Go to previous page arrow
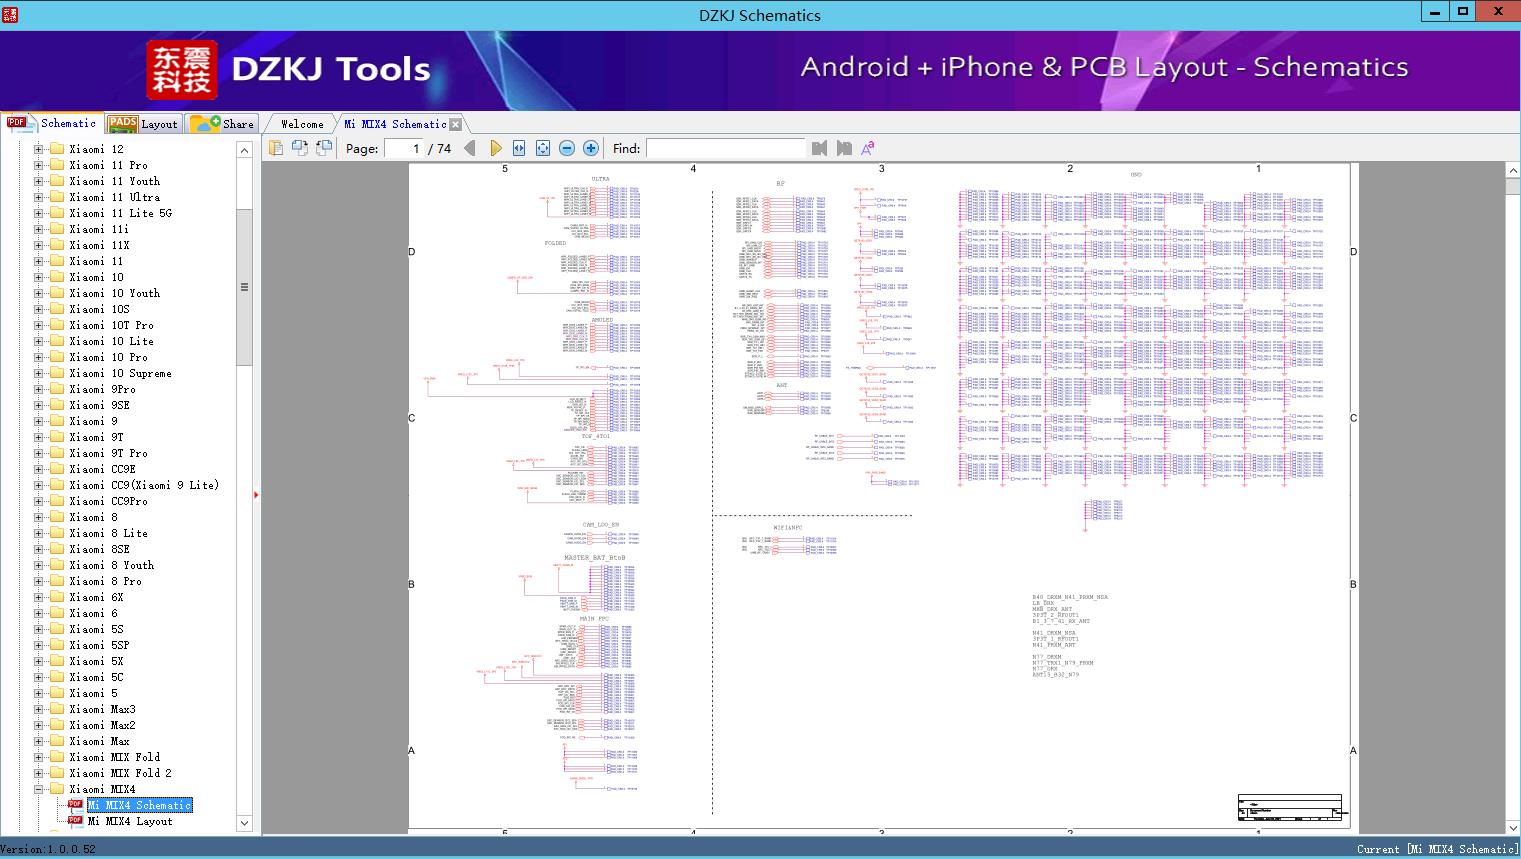Screen dimensions: 1521x859 470,148
